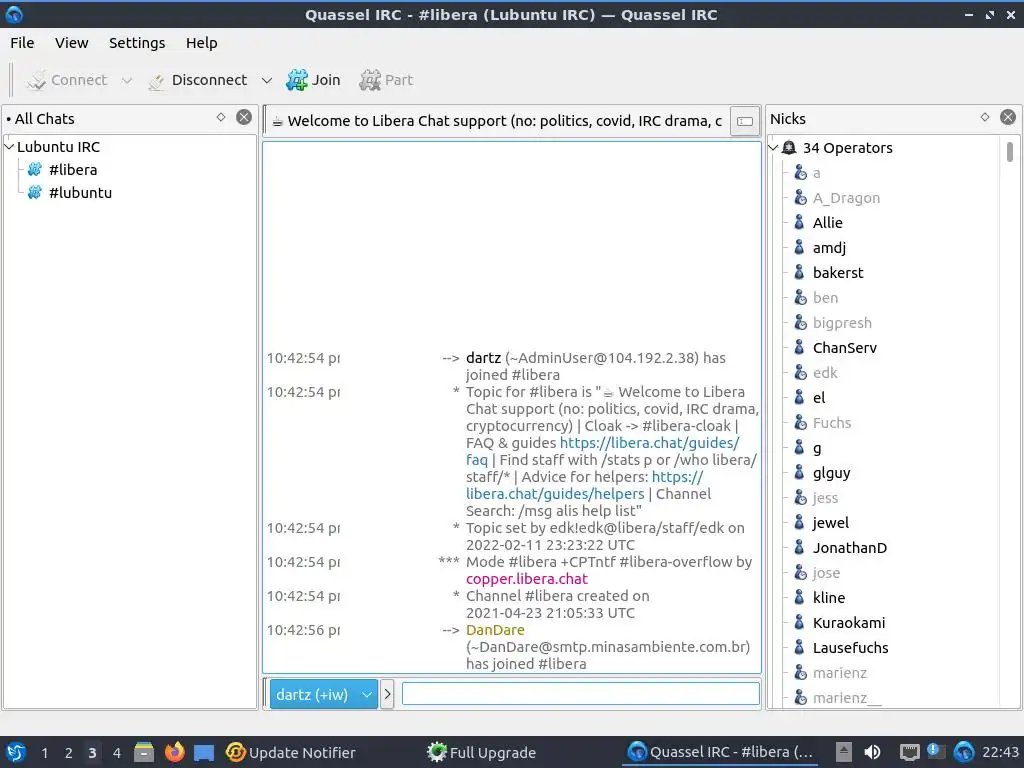Click the Connect toolbar button

[66, 80]
